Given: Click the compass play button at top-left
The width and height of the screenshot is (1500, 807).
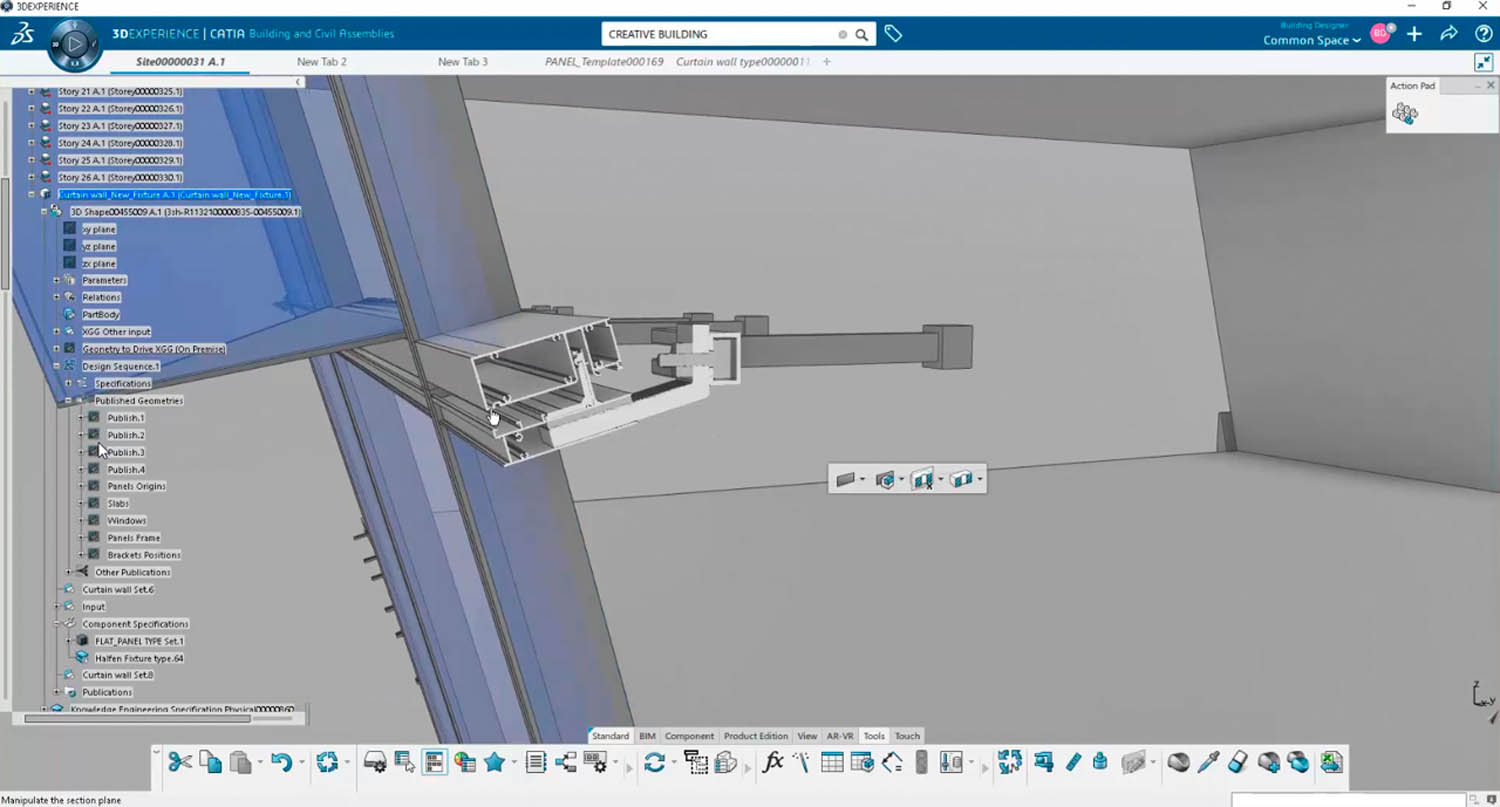Looking at the screenshot, I should [x=74, y=44].
